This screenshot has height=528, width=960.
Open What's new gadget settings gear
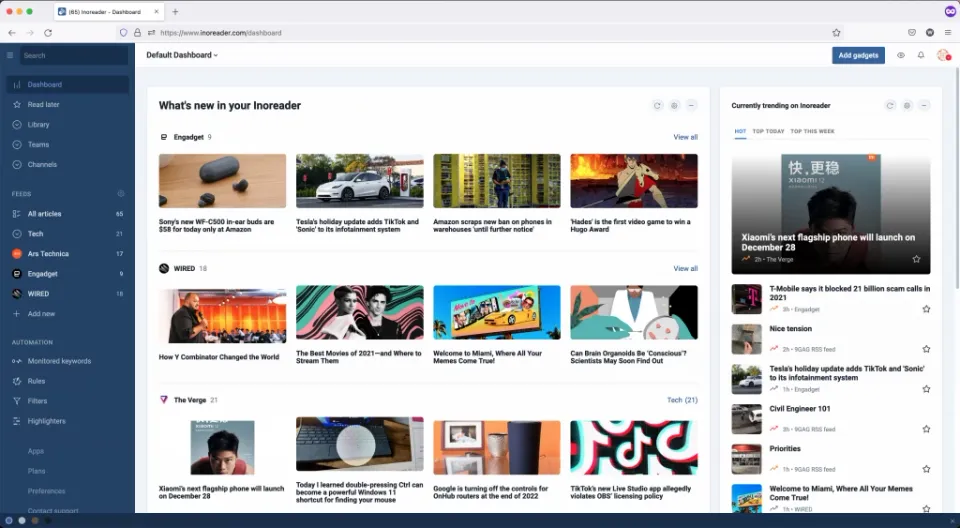[674, 105]
